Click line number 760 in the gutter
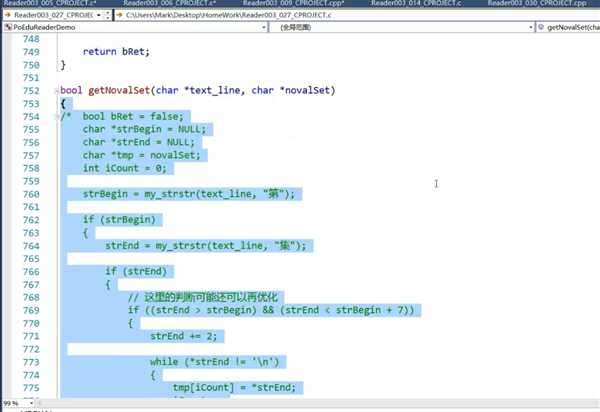 coord(31,194)
